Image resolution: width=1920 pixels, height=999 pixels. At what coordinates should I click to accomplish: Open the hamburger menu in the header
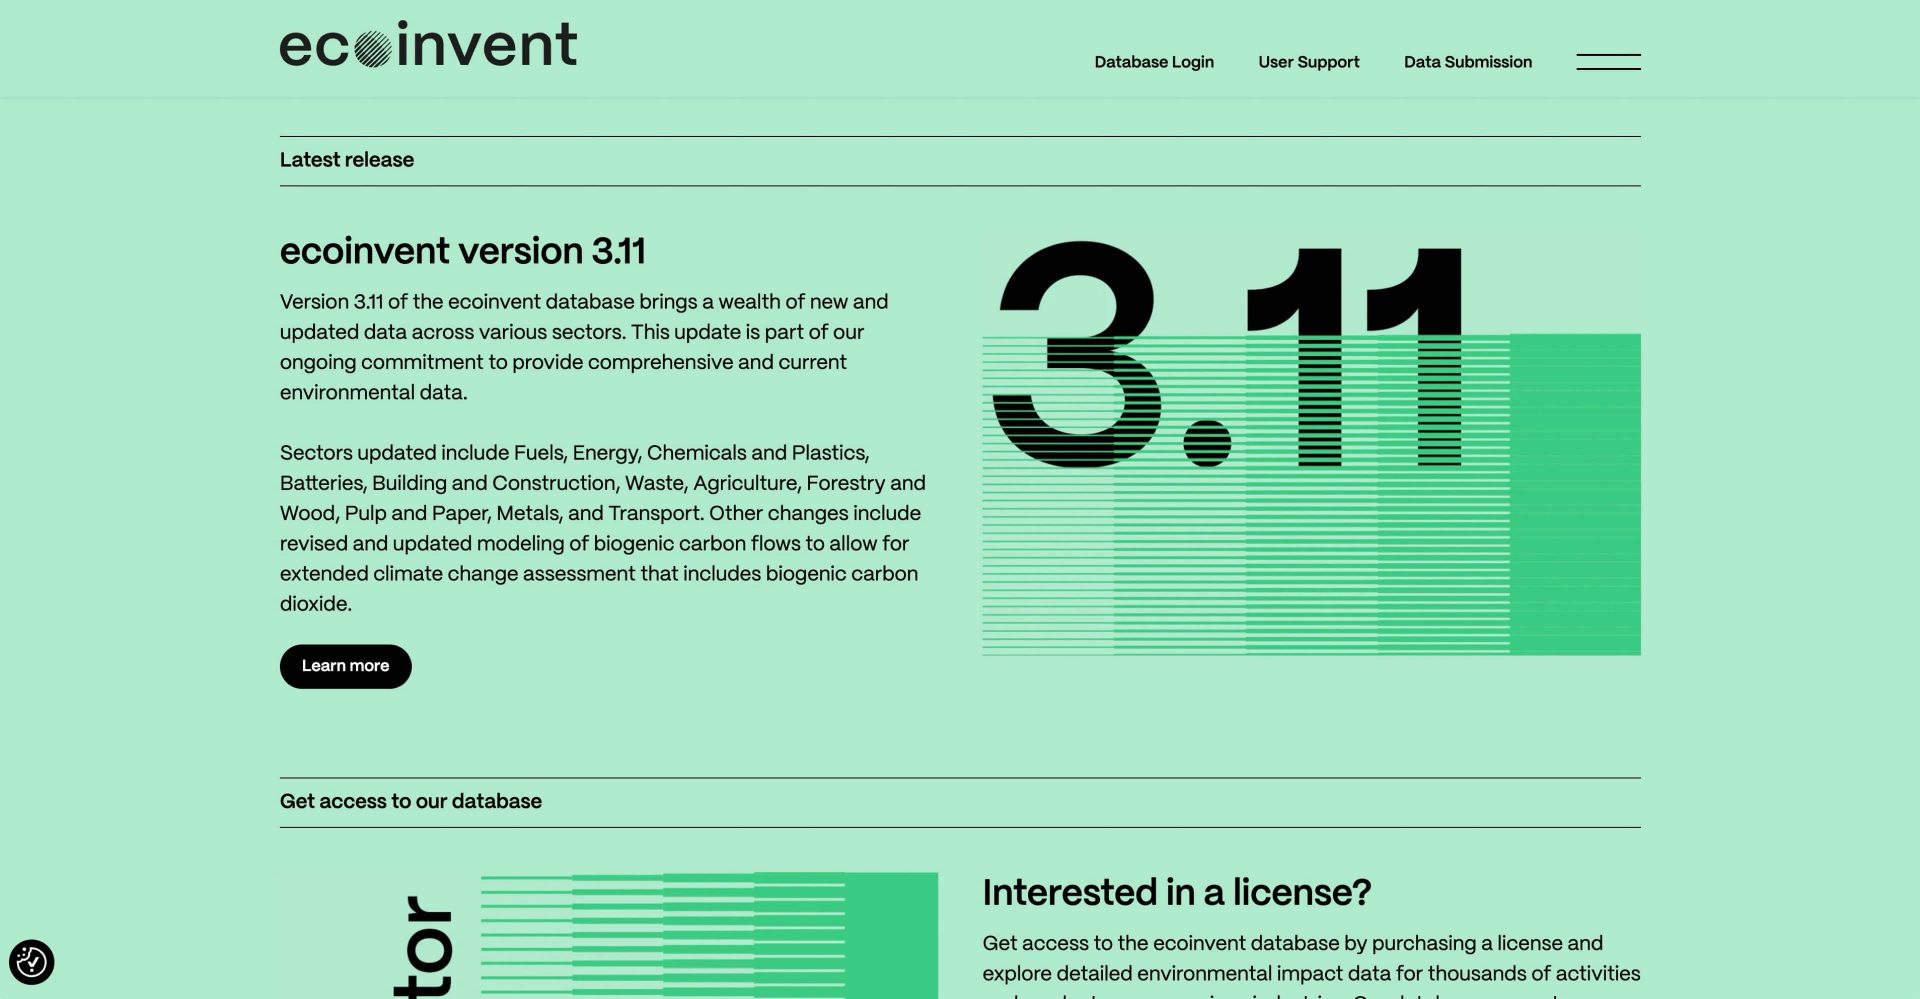pos(1608,62)
